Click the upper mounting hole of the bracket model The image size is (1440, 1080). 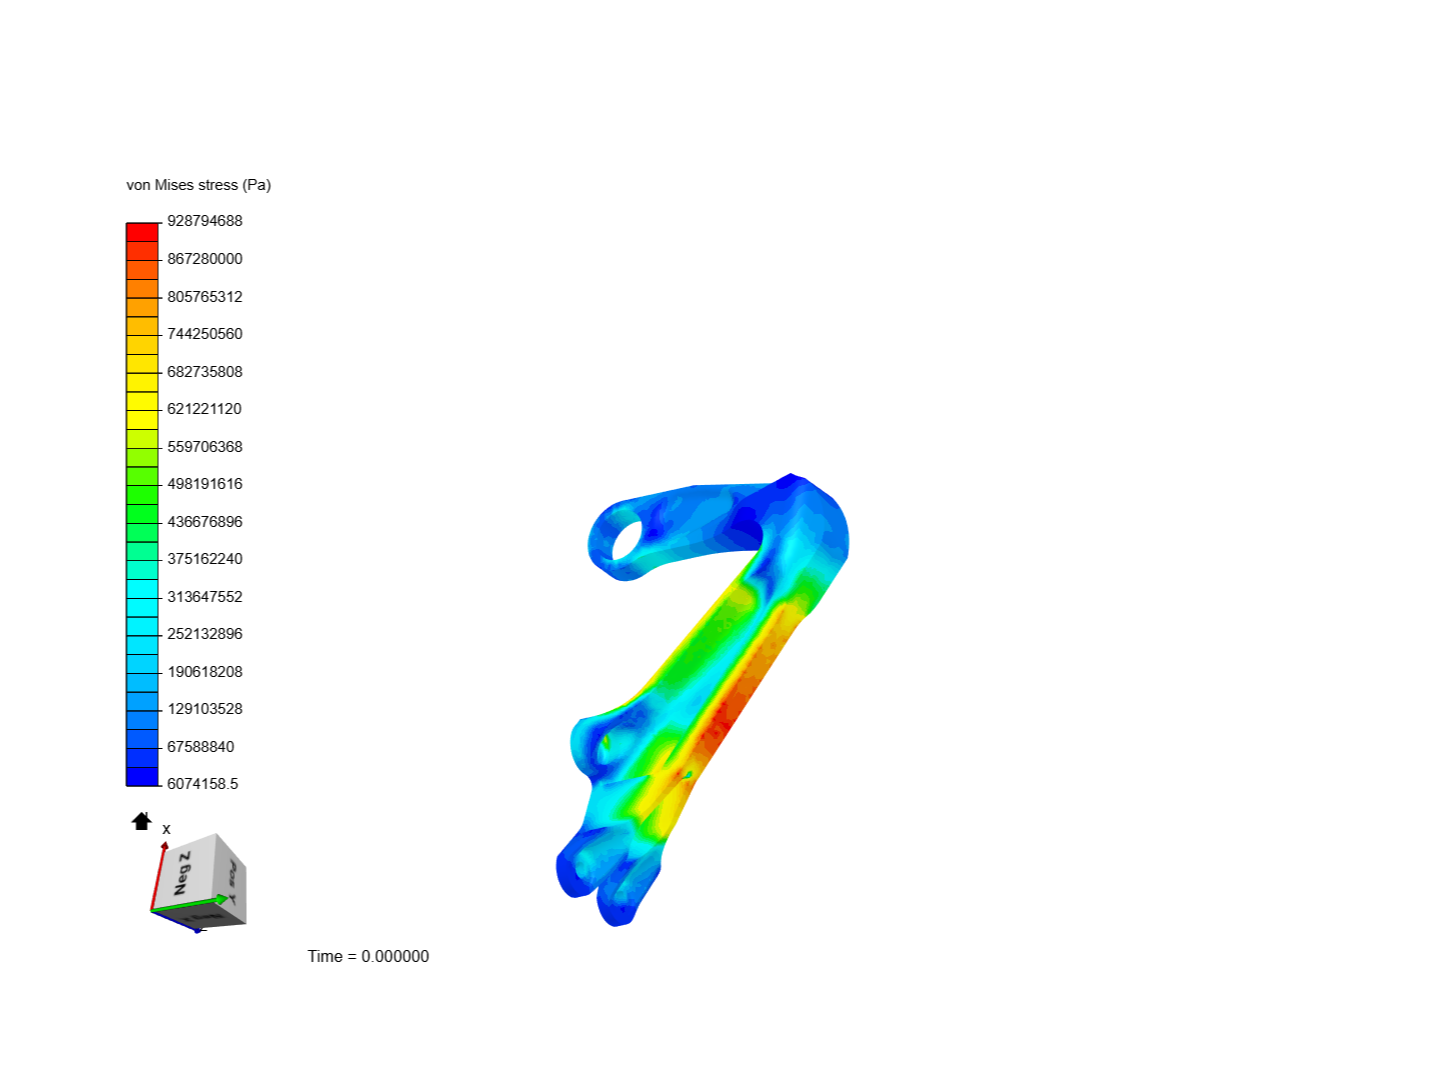pyautogui.click(x=627, y=541)
